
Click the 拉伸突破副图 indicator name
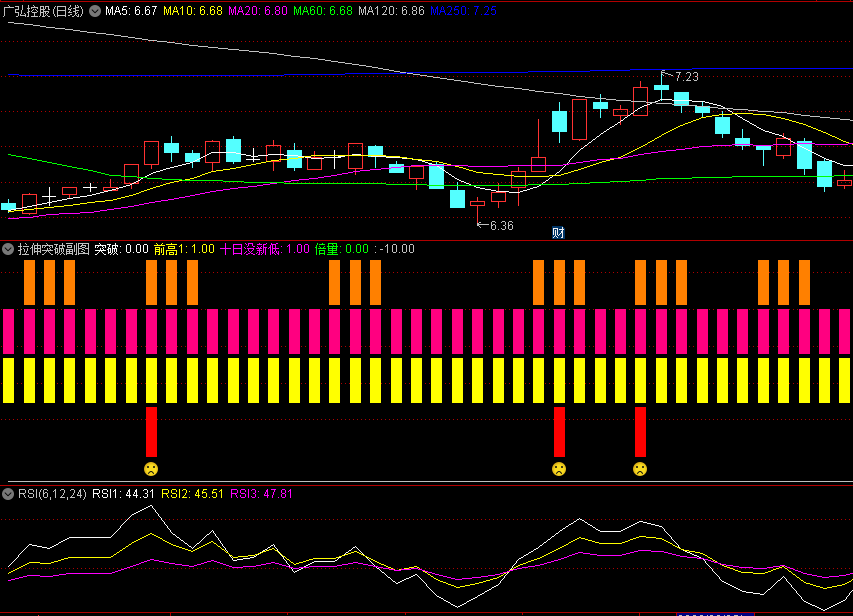(54, 249)
